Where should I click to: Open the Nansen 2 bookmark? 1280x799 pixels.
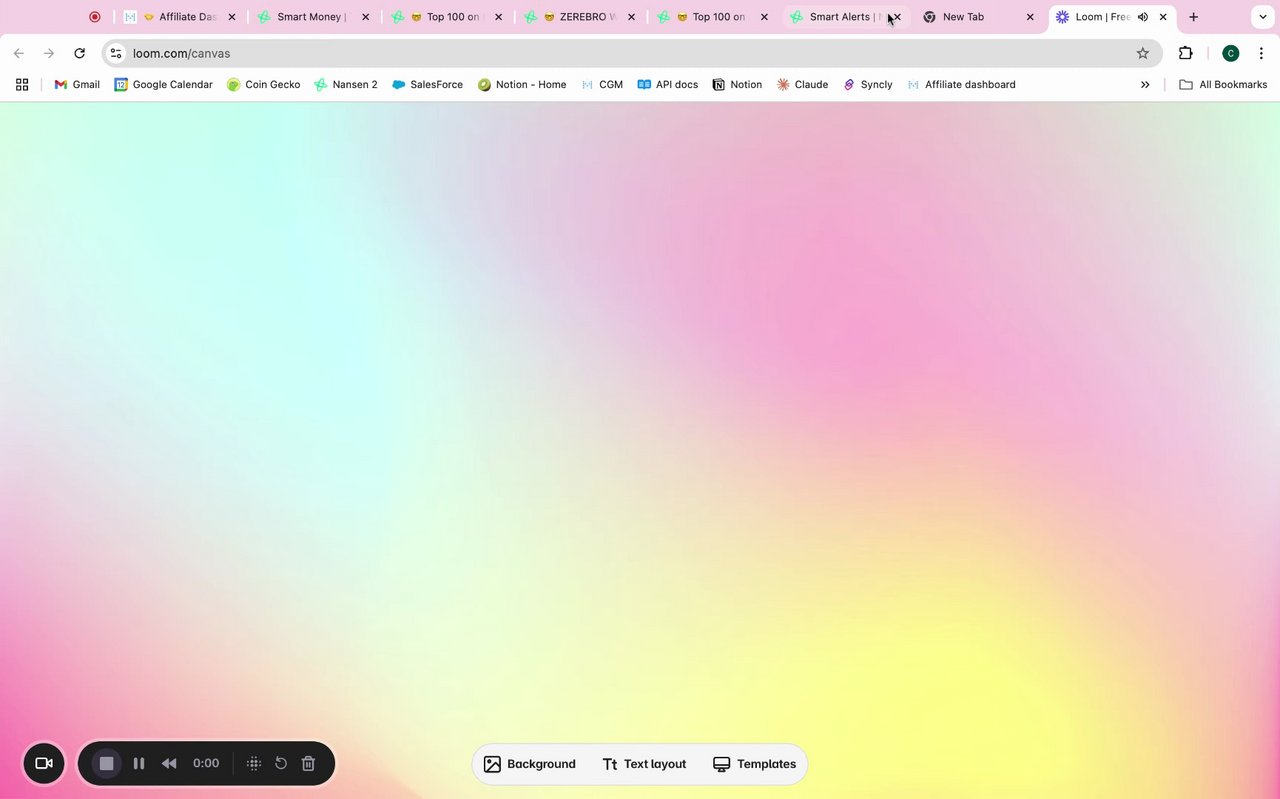tap(346, 85)
